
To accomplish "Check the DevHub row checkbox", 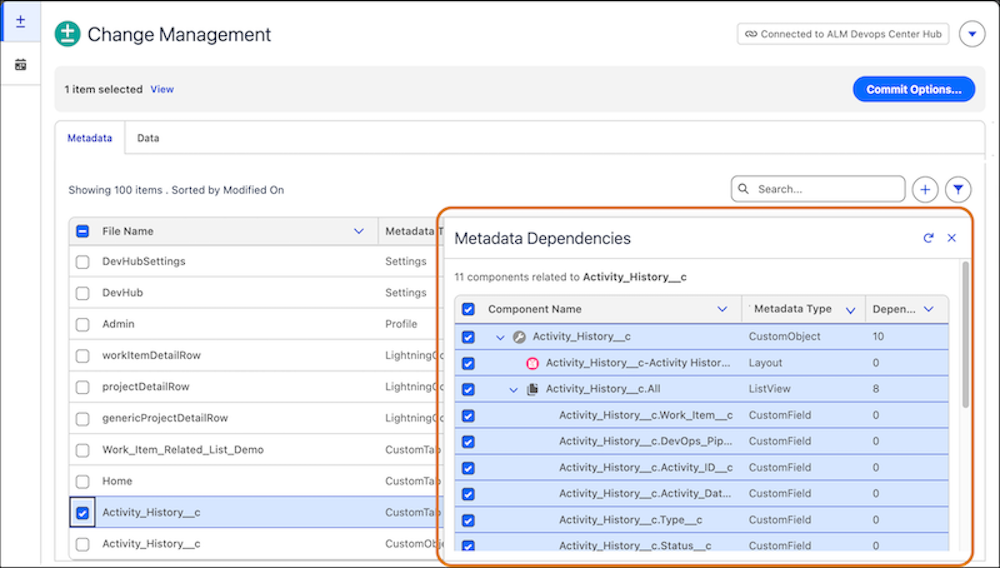I will (82, 293).
